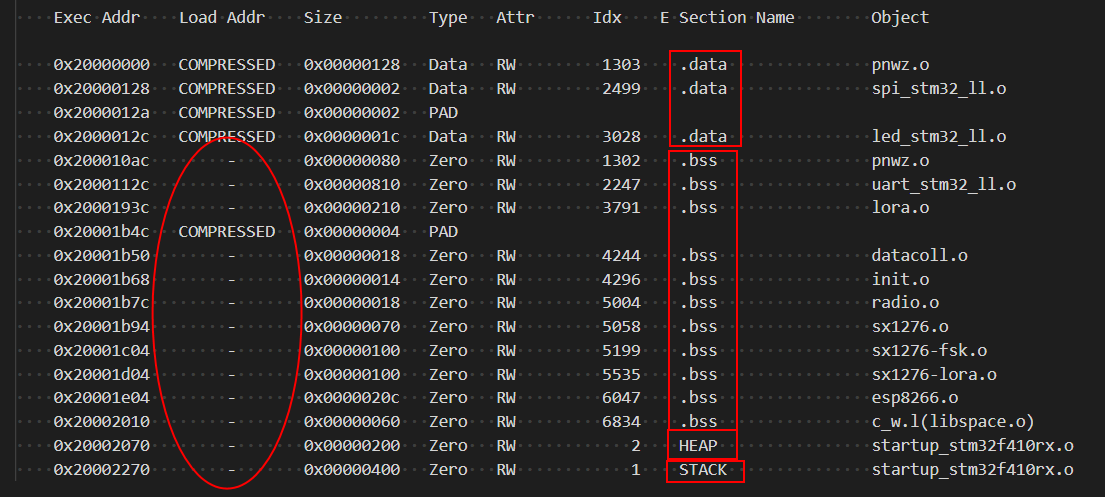The width and height of the screenshot is (1105, 497).
Task: Click index value 2247
Action: click(x=621, y=185)
